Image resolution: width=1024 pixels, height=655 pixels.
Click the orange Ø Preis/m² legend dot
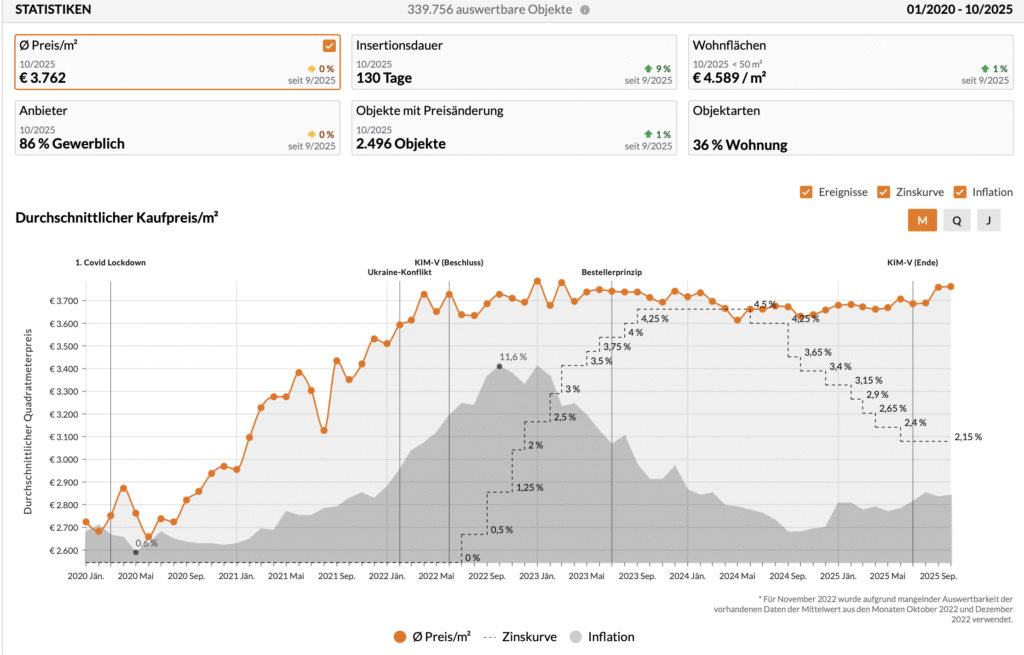(x=400, y=636)
